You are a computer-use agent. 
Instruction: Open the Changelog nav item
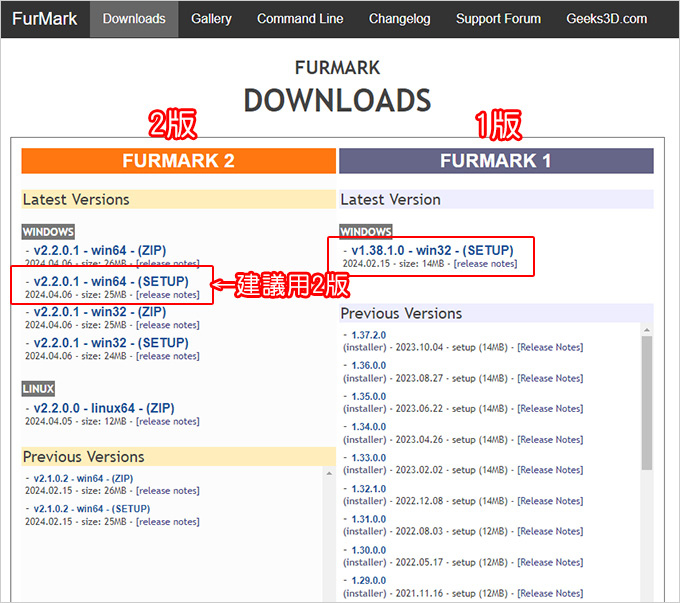(399, 19)
